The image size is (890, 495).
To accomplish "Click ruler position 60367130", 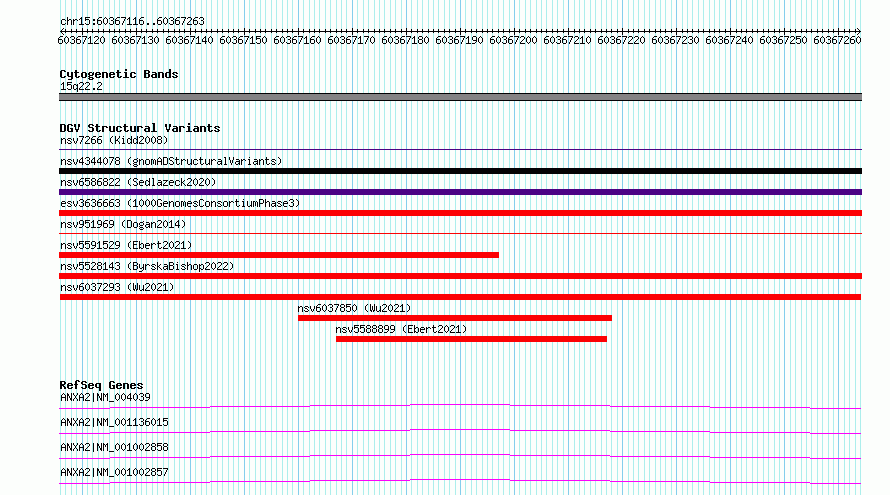I will coord(135,40).
